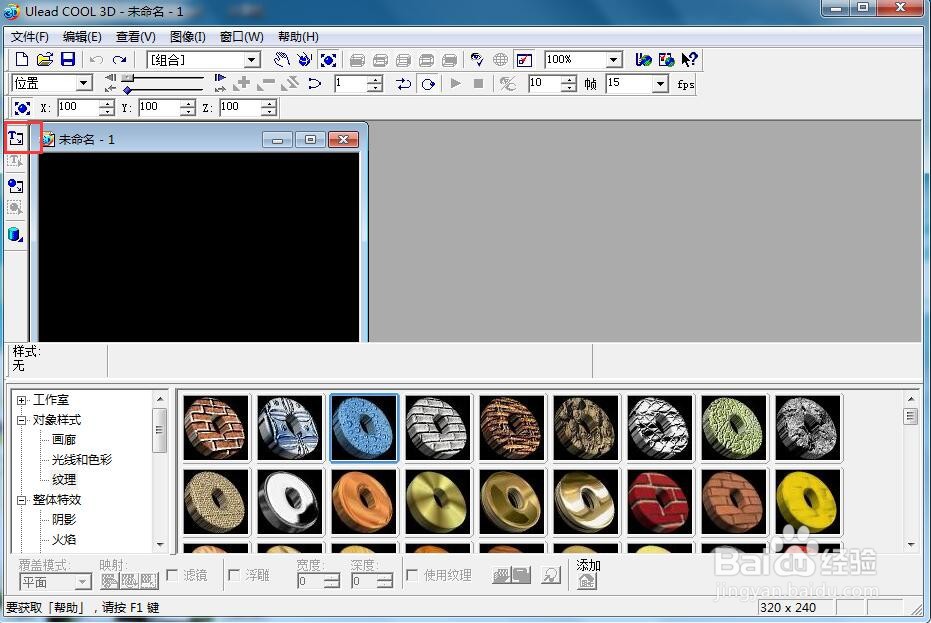Image resolution: width=931 pixels, height=623 pixels.
Task: Increase the current frame number spinner
Action: click(375, 79)
